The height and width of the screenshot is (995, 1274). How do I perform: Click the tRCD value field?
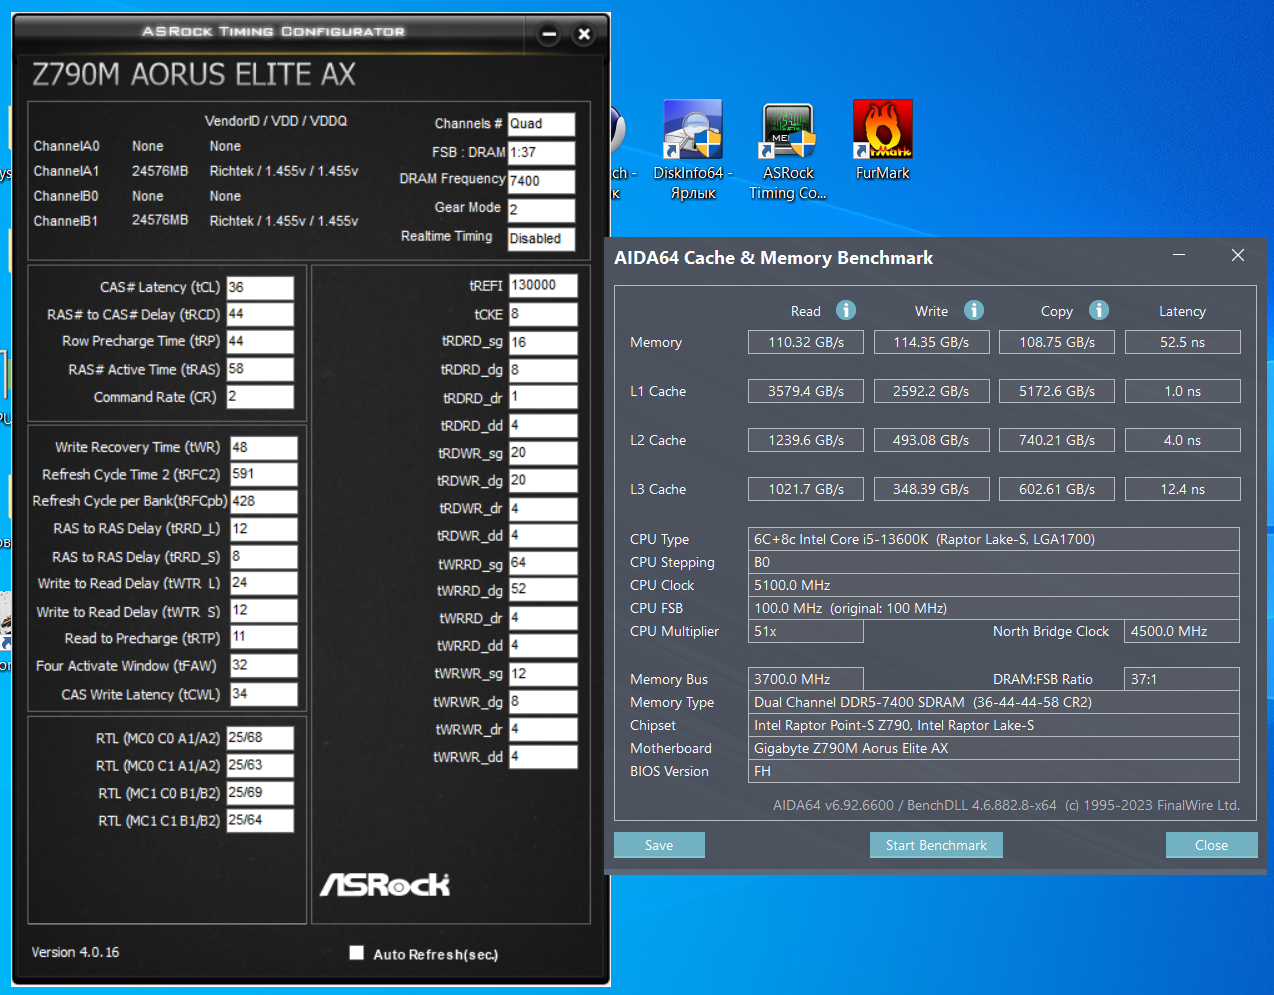260,315
